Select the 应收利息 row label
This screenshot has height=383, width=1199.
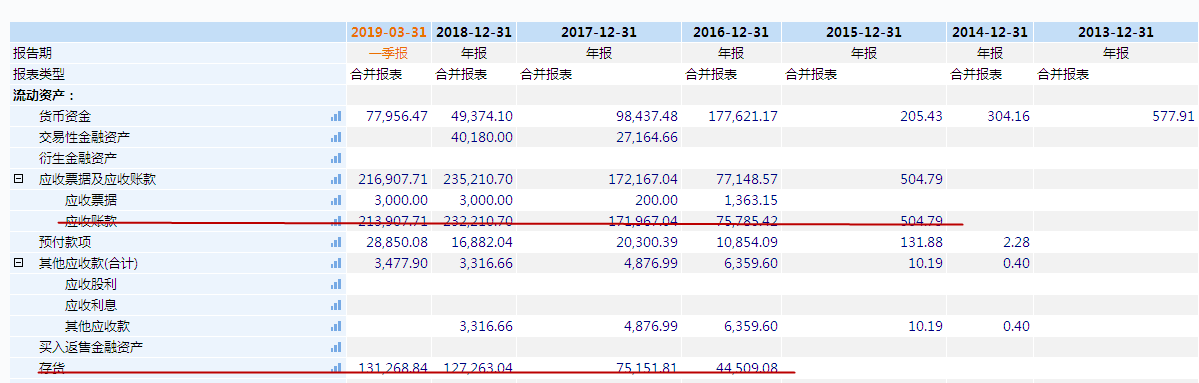(91, 305)
